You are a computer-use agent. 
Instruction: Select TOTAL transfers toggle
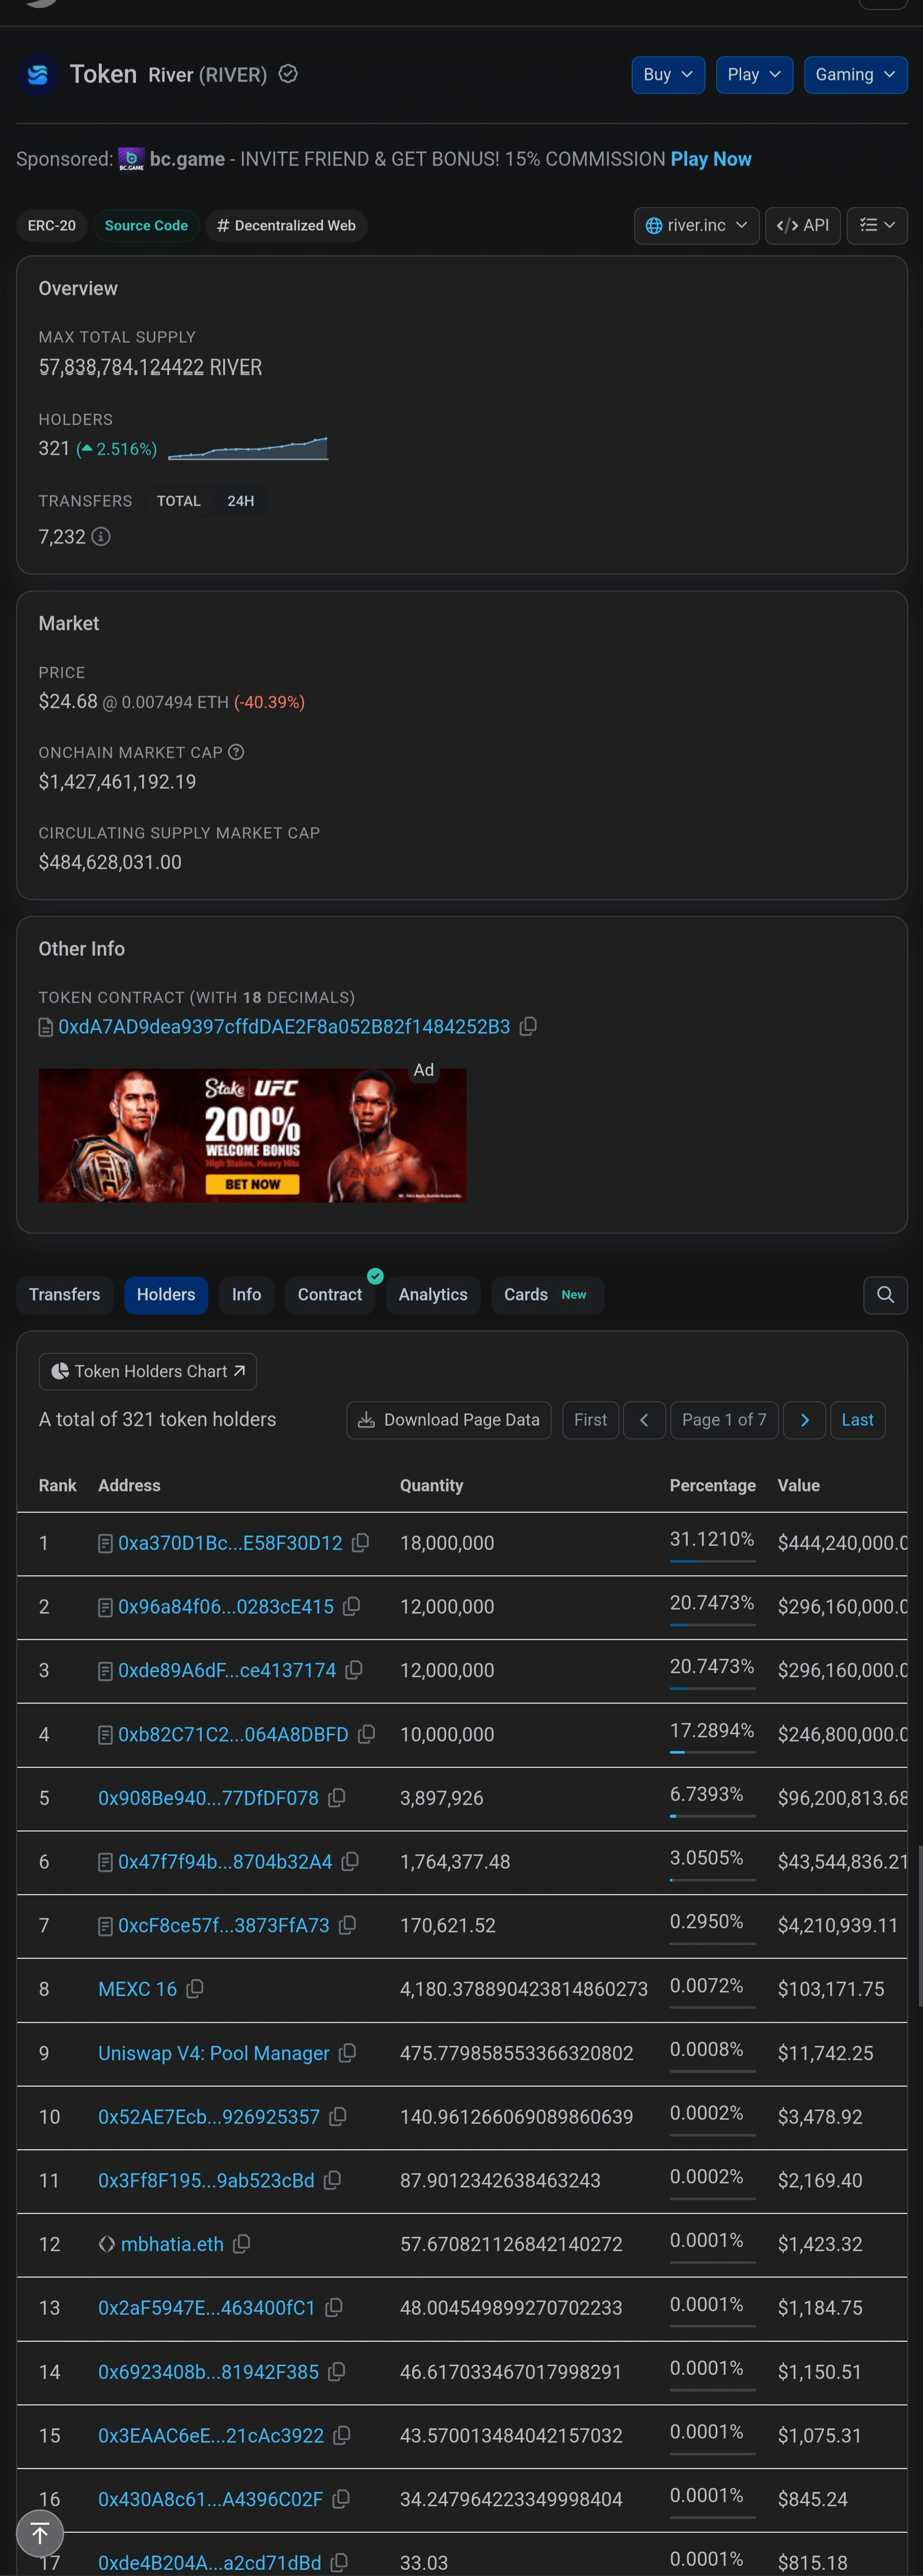pos(178,501)
